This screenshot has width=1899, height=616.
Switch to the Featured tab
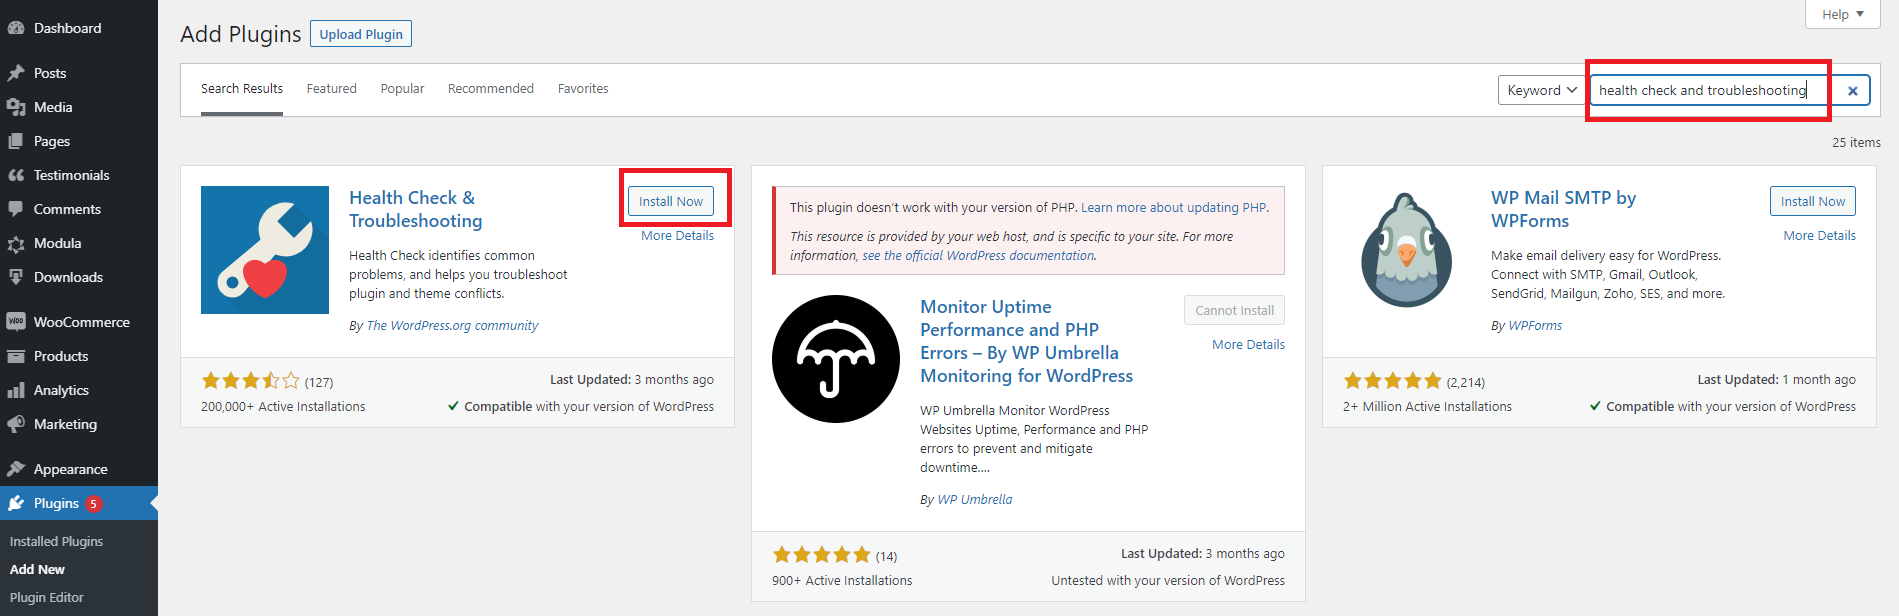[x=332, y=89]
